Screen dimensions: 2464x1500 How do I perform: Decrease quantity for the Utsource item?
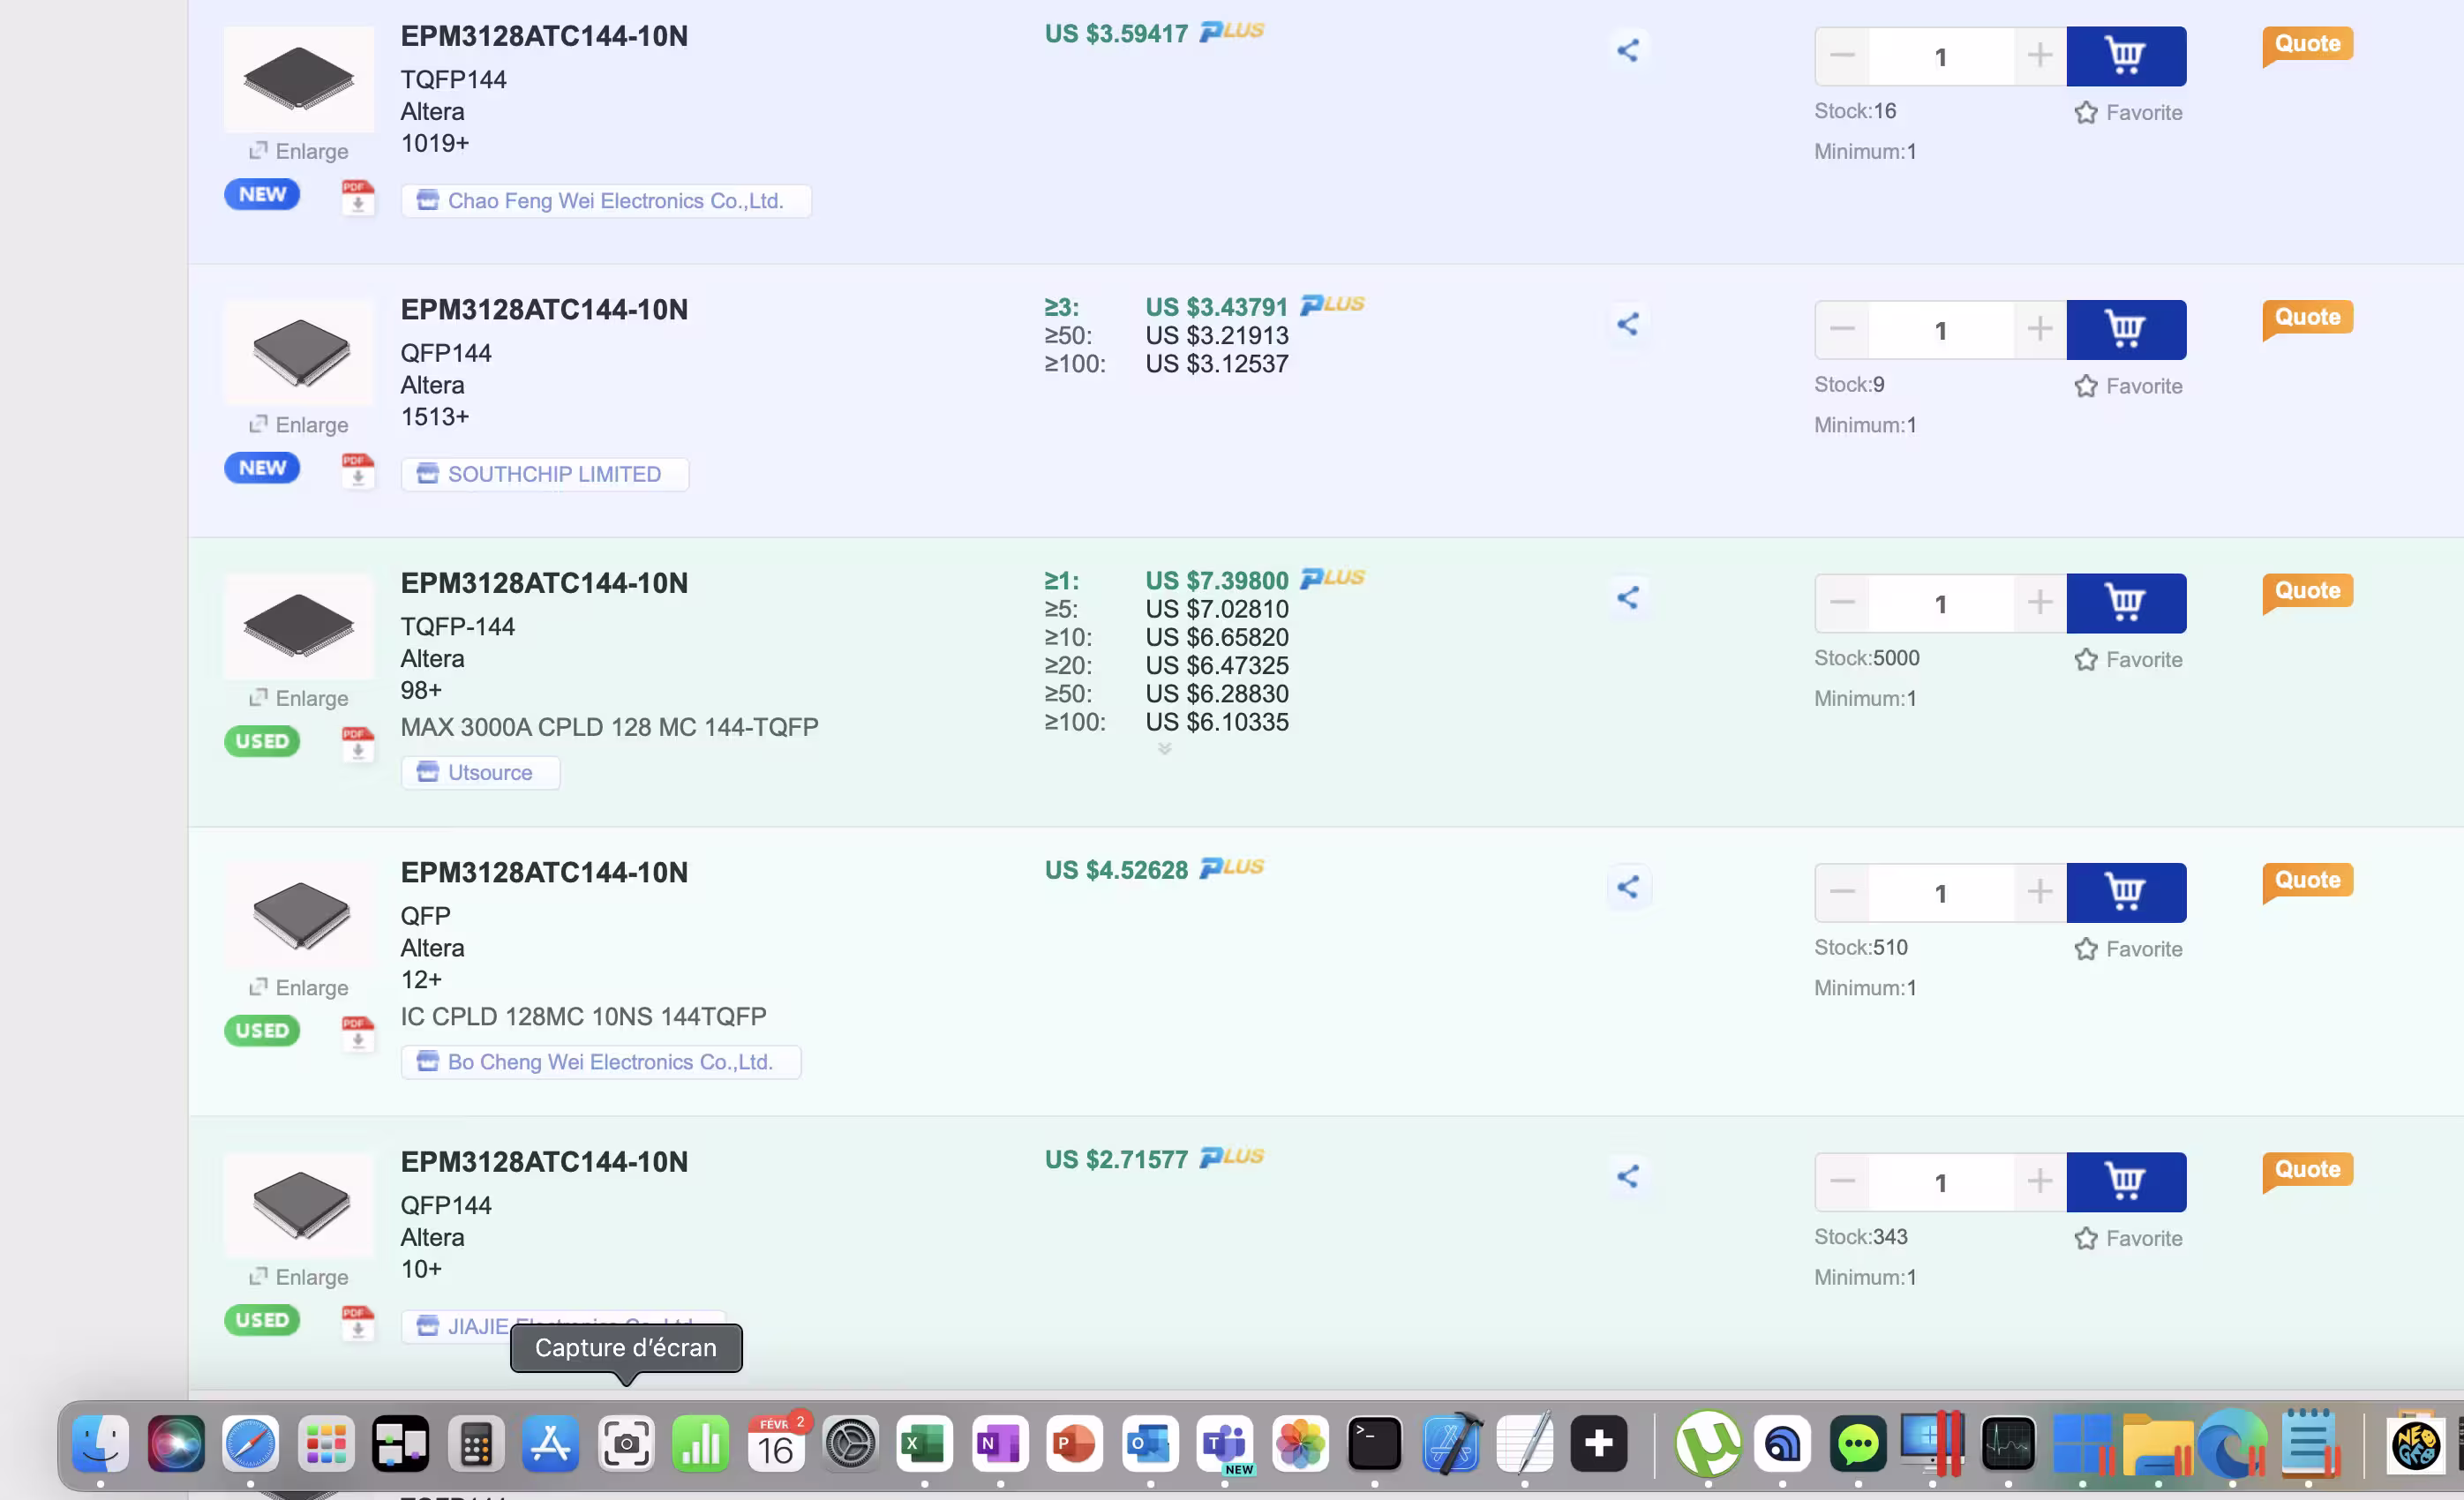(1842, 603)
